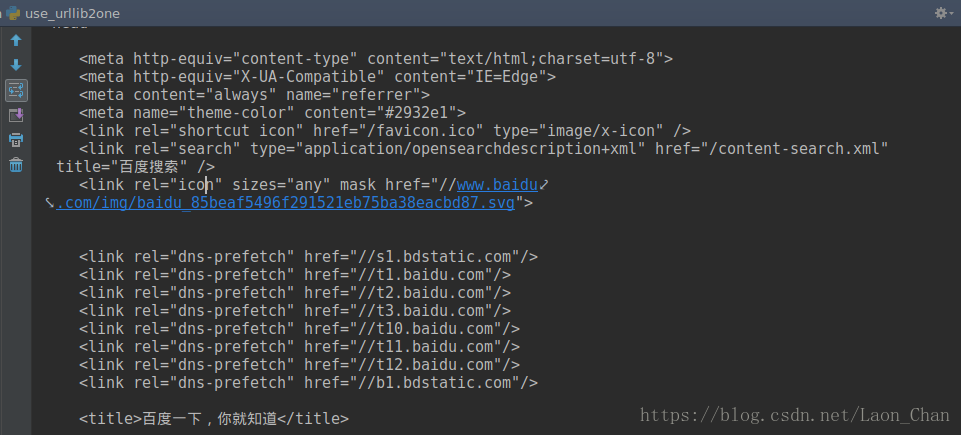The width and height of the screenshot is (961, 435).
Task: Expand the dropdown arrow beside the gear
Action: coord(951,13)
